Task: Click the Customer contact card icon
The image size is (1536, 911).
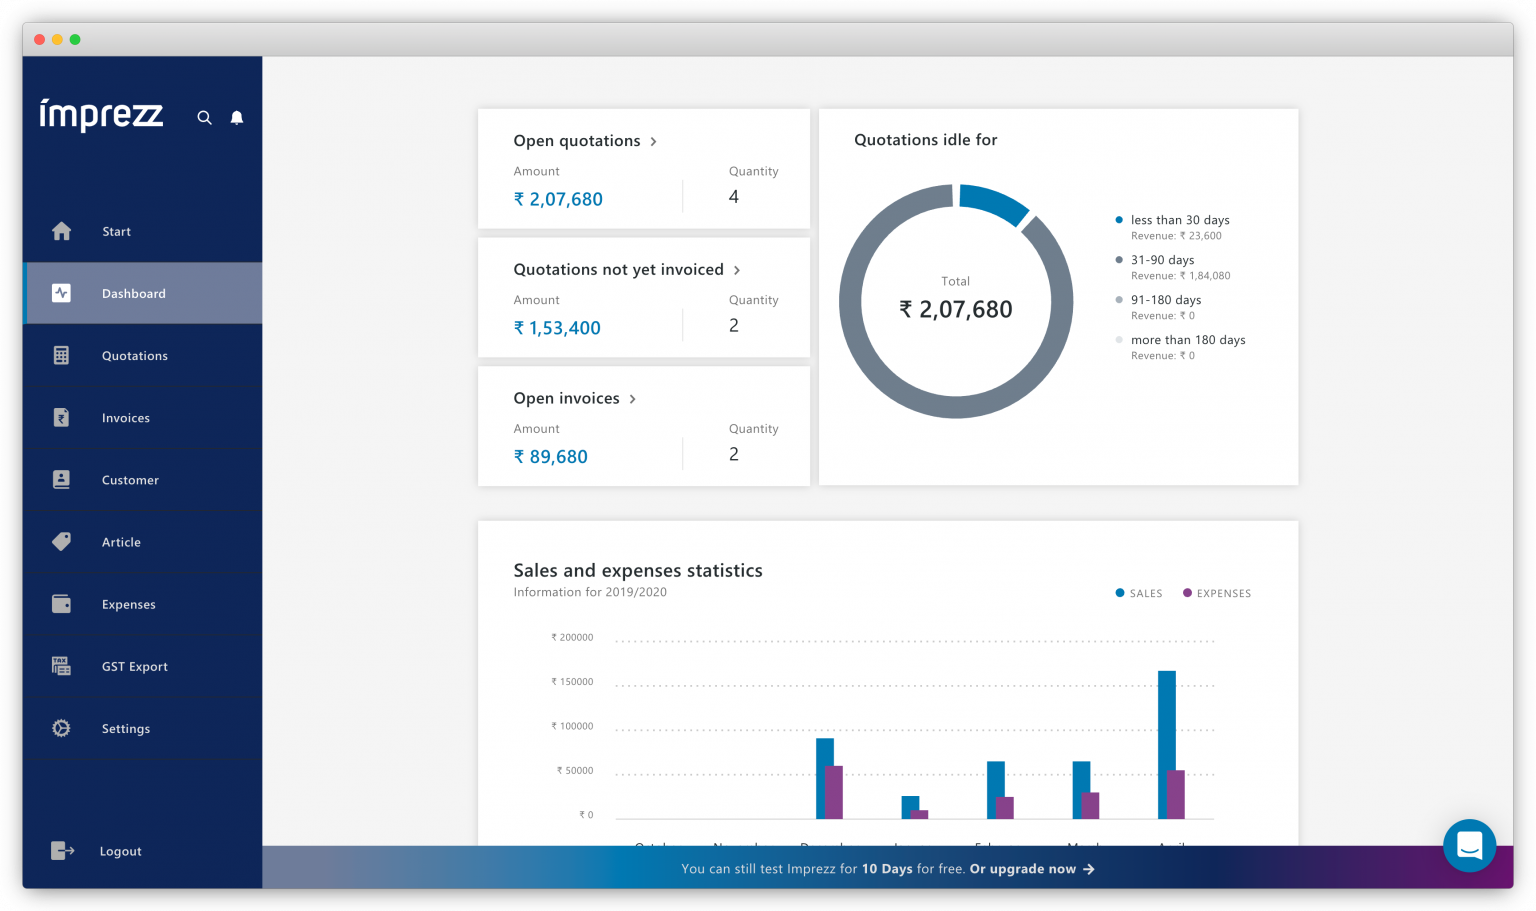Action: point(62,480)
